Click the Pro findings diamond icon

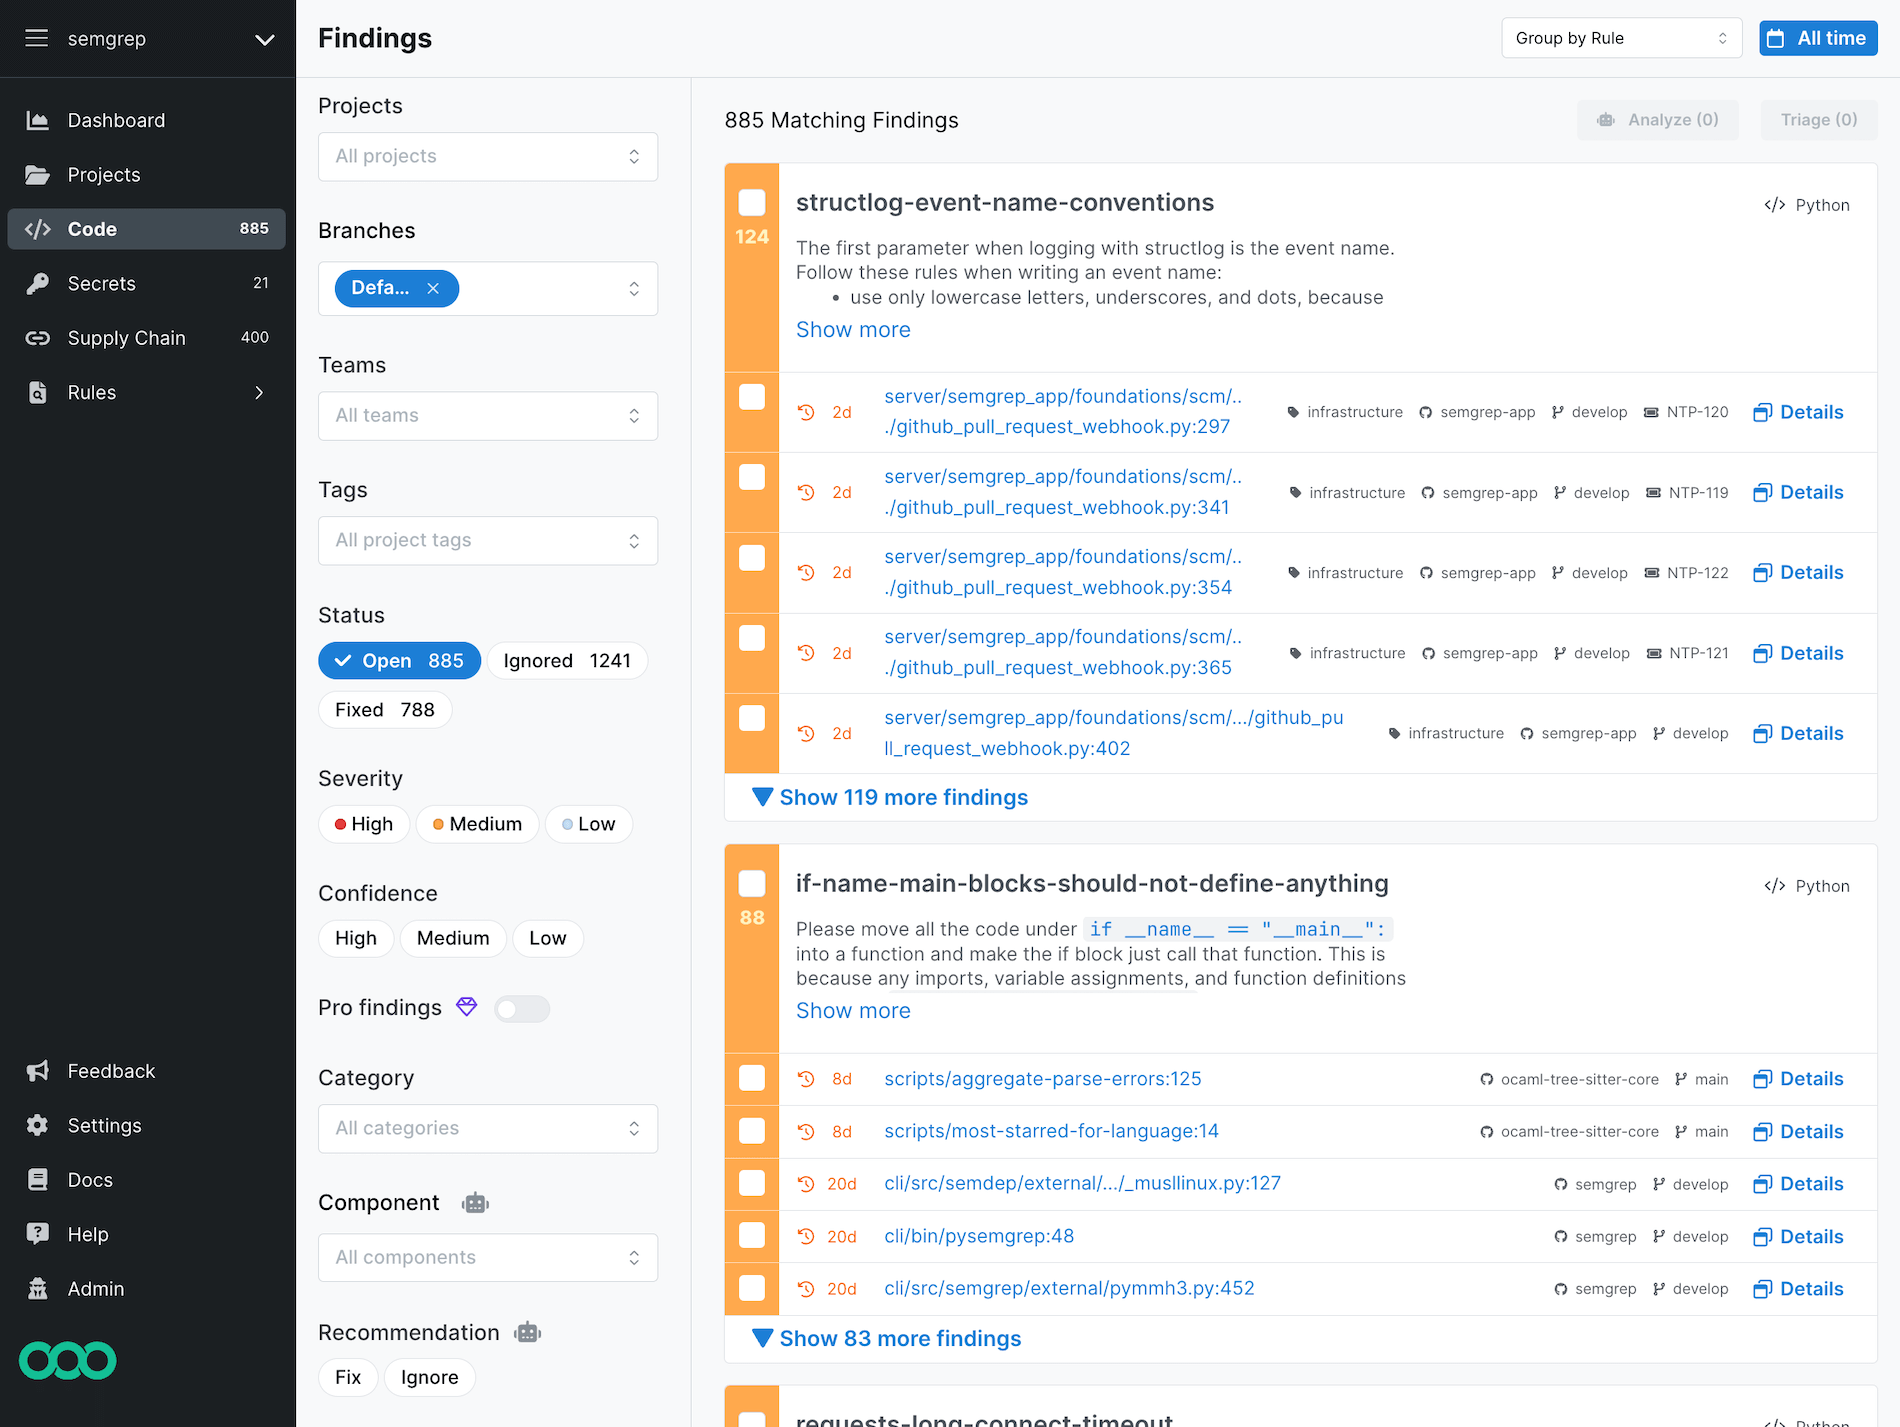pyautogui.click(x=466, y=1007)
